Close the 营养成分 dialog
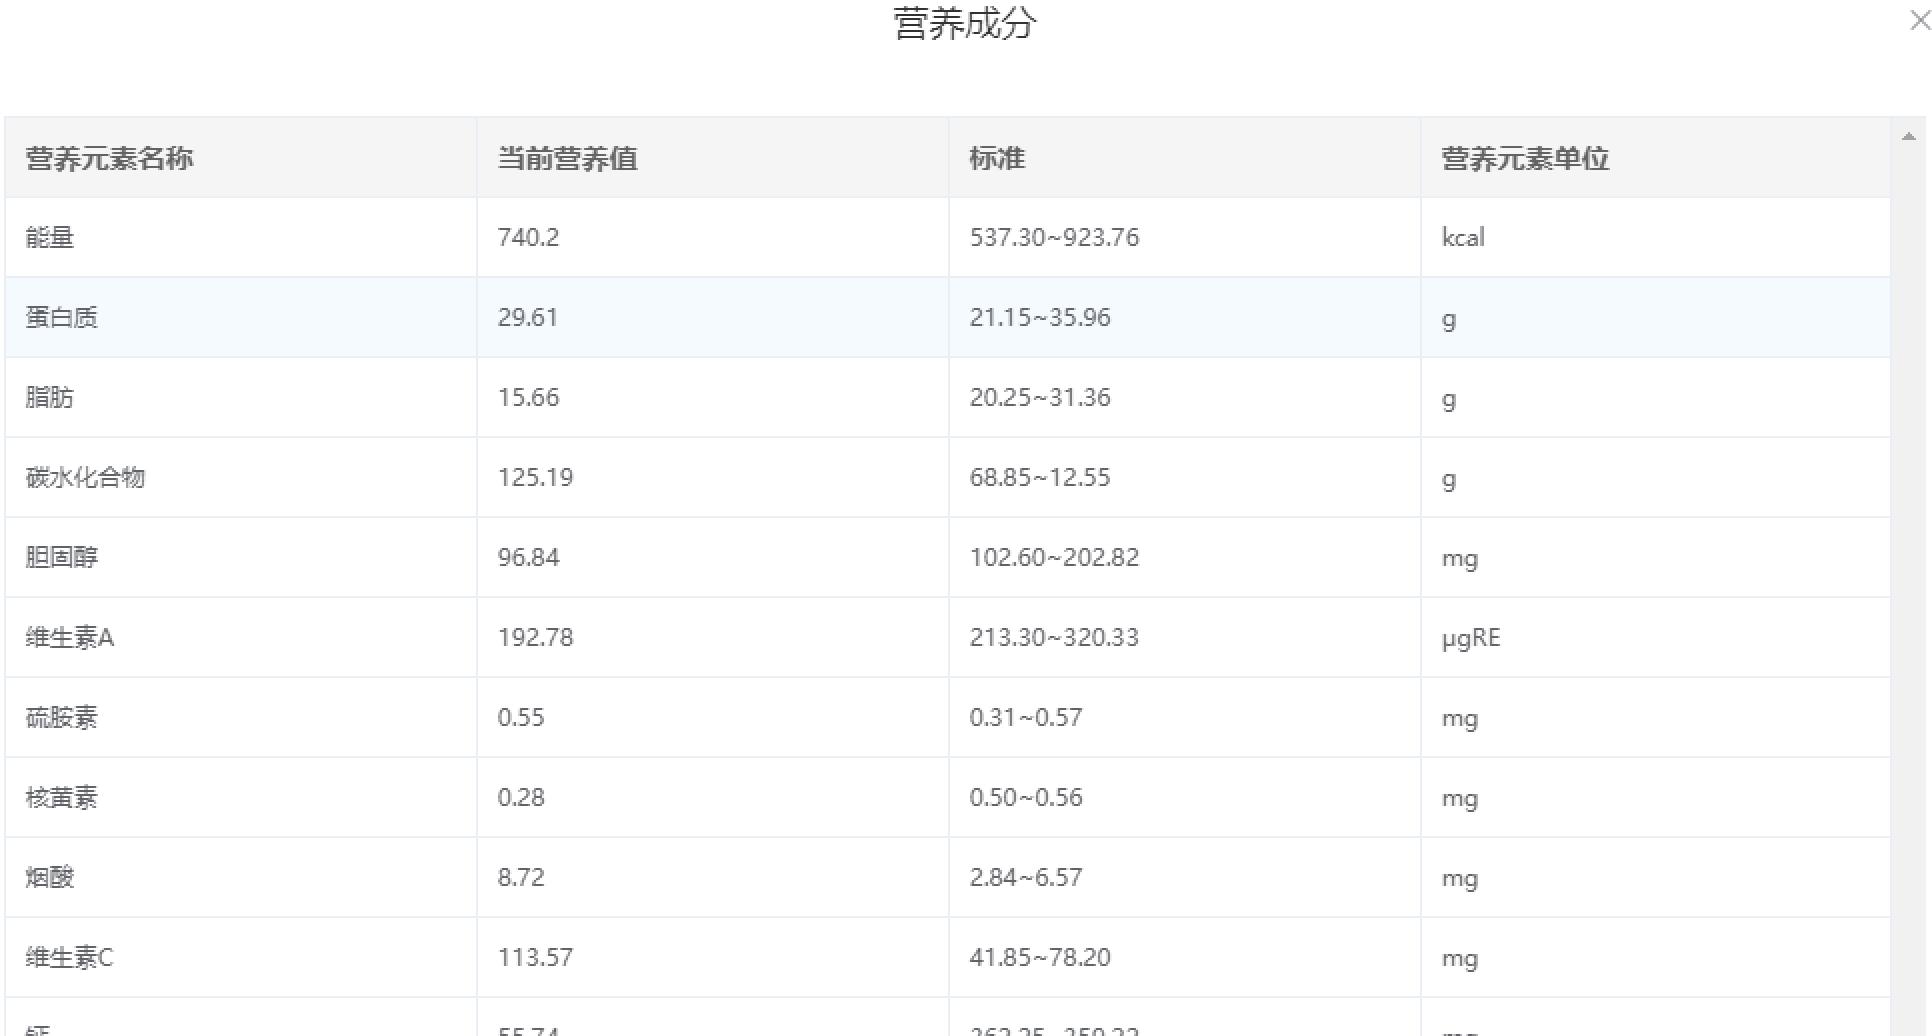Viewport: 1932px width, 1036px height. [x=1919, y=21]
